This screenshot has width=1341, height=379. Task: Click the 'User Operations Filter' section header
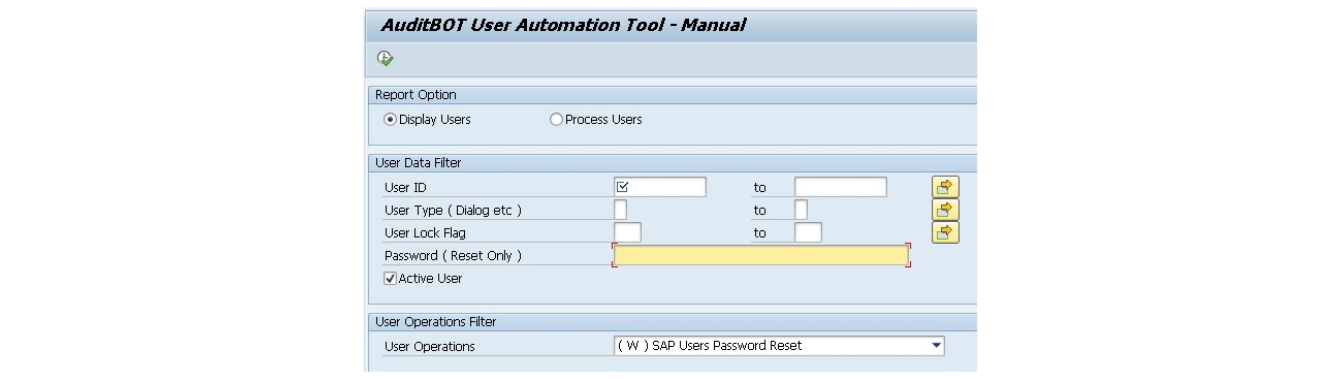click(x=435, y=322)
